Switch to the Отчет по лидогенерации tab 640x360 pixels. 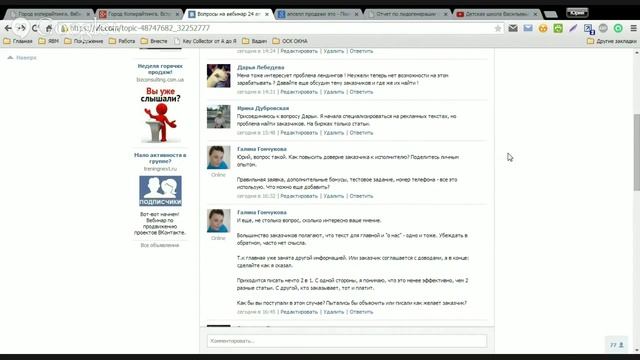(x=408, y=14)
